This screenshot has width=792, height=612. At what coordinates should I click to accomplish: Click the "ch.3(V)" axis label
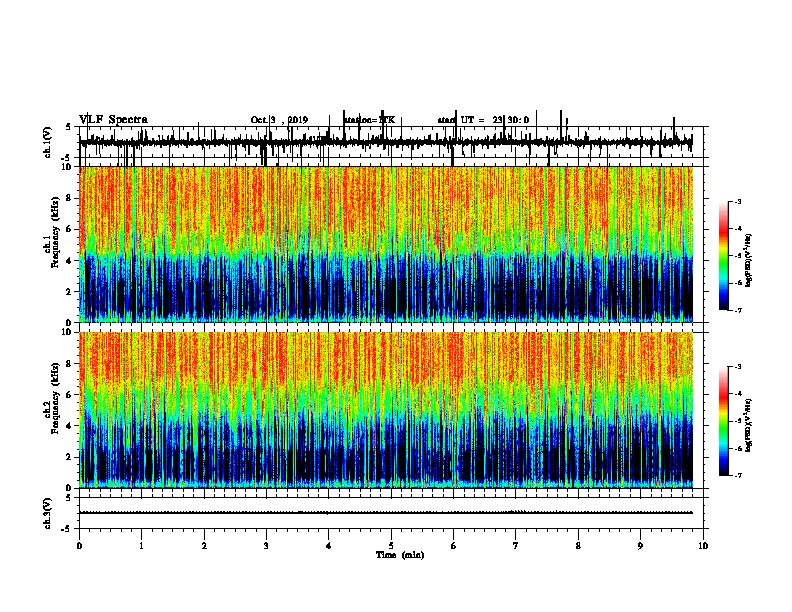47,513
